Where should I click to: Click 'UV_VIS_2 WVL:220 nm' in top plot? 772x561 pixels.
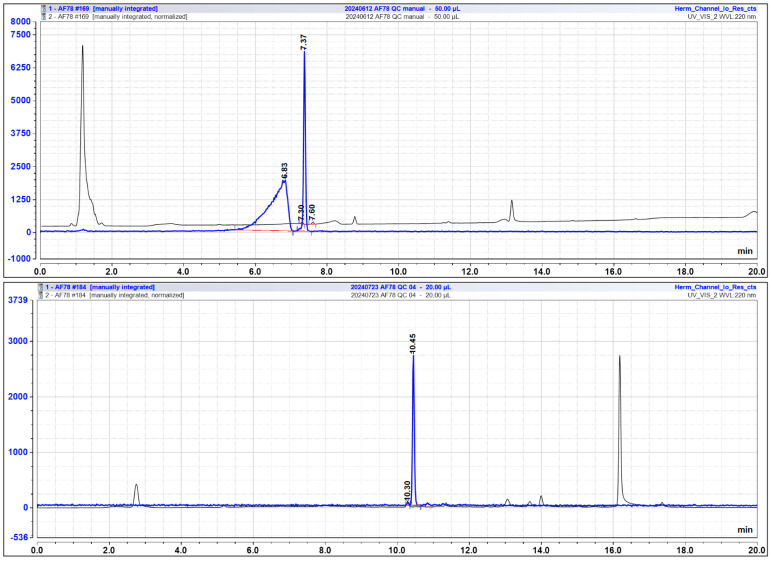click(x=722, y=17)
